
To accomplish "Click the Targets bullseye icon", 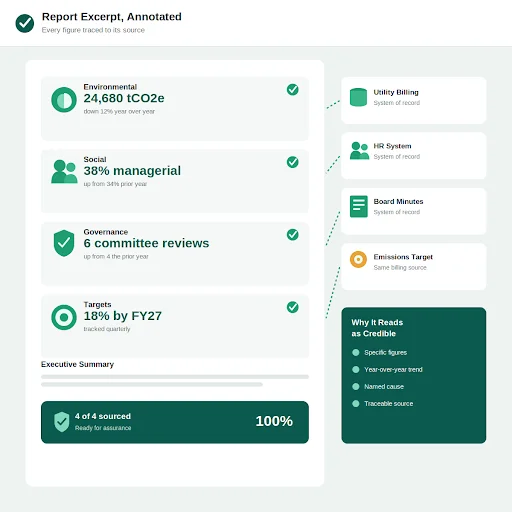I will pos(64,317).
